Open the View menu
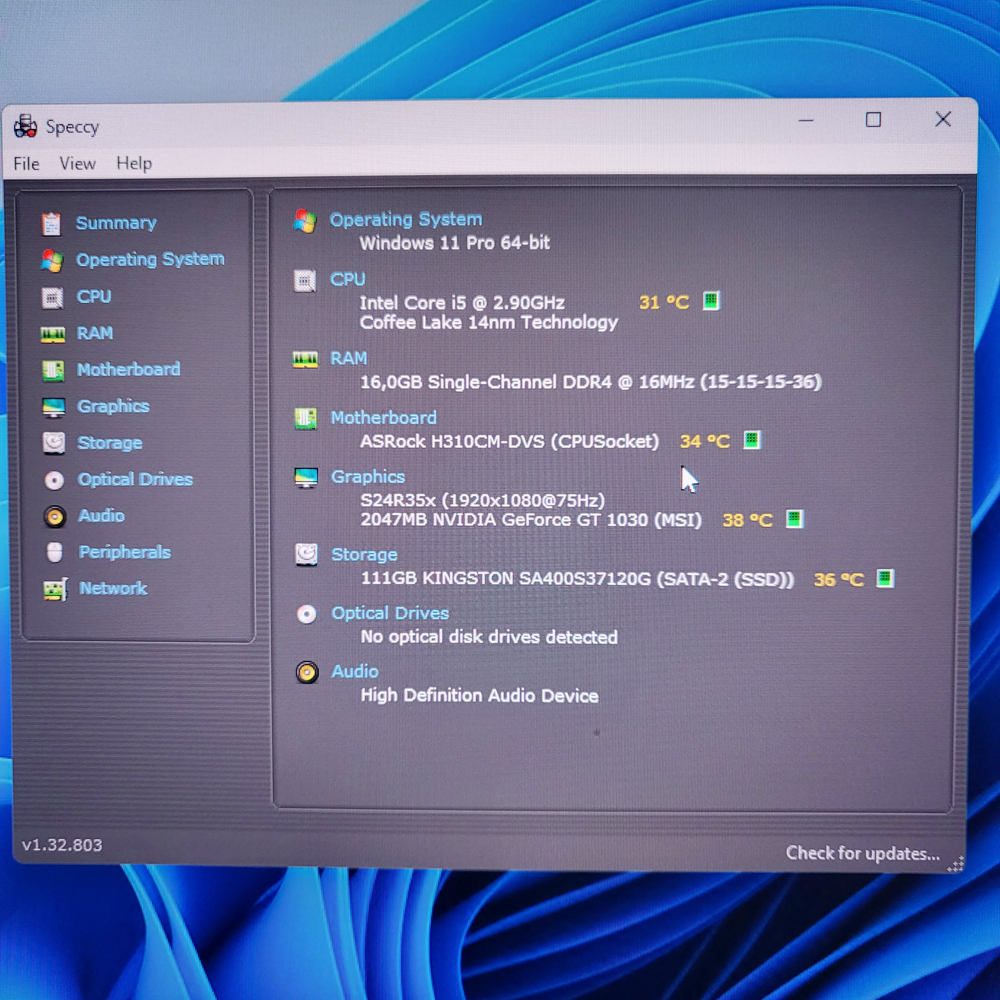 [77, 164]
